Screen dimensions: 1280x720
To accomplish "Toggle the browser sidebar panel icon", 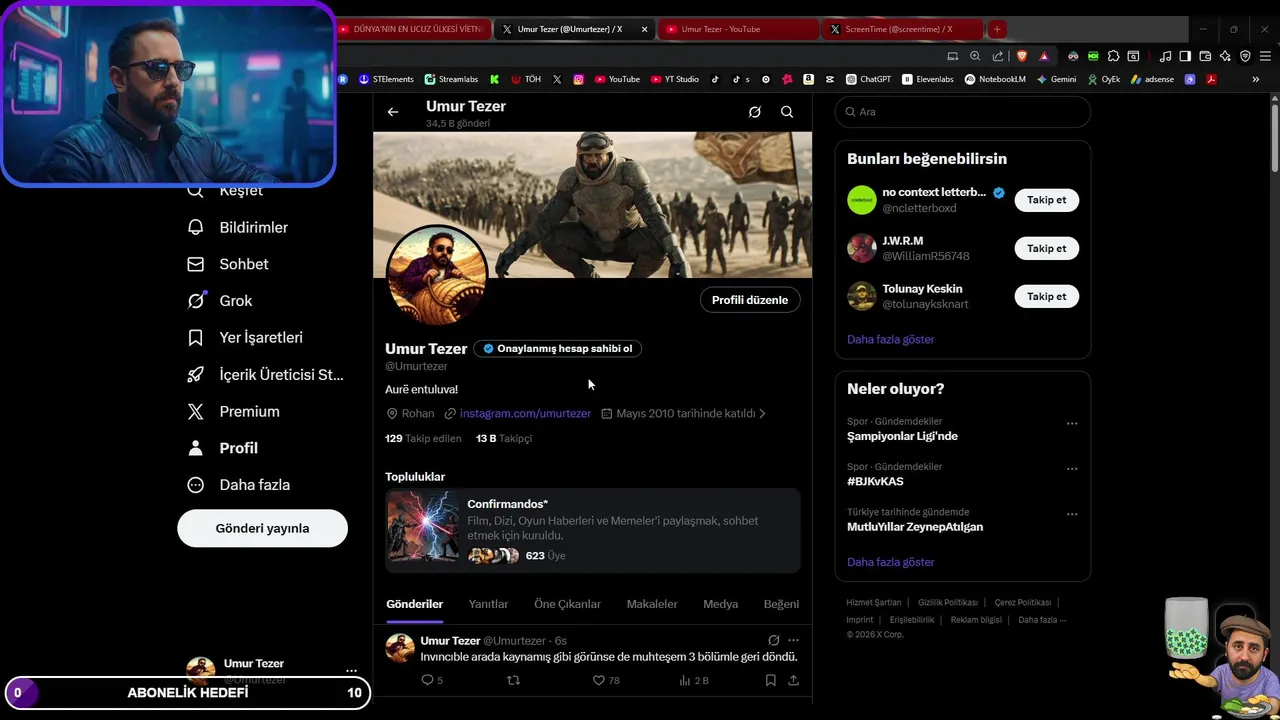I will pyautogui.click(x=1185, y=56).
